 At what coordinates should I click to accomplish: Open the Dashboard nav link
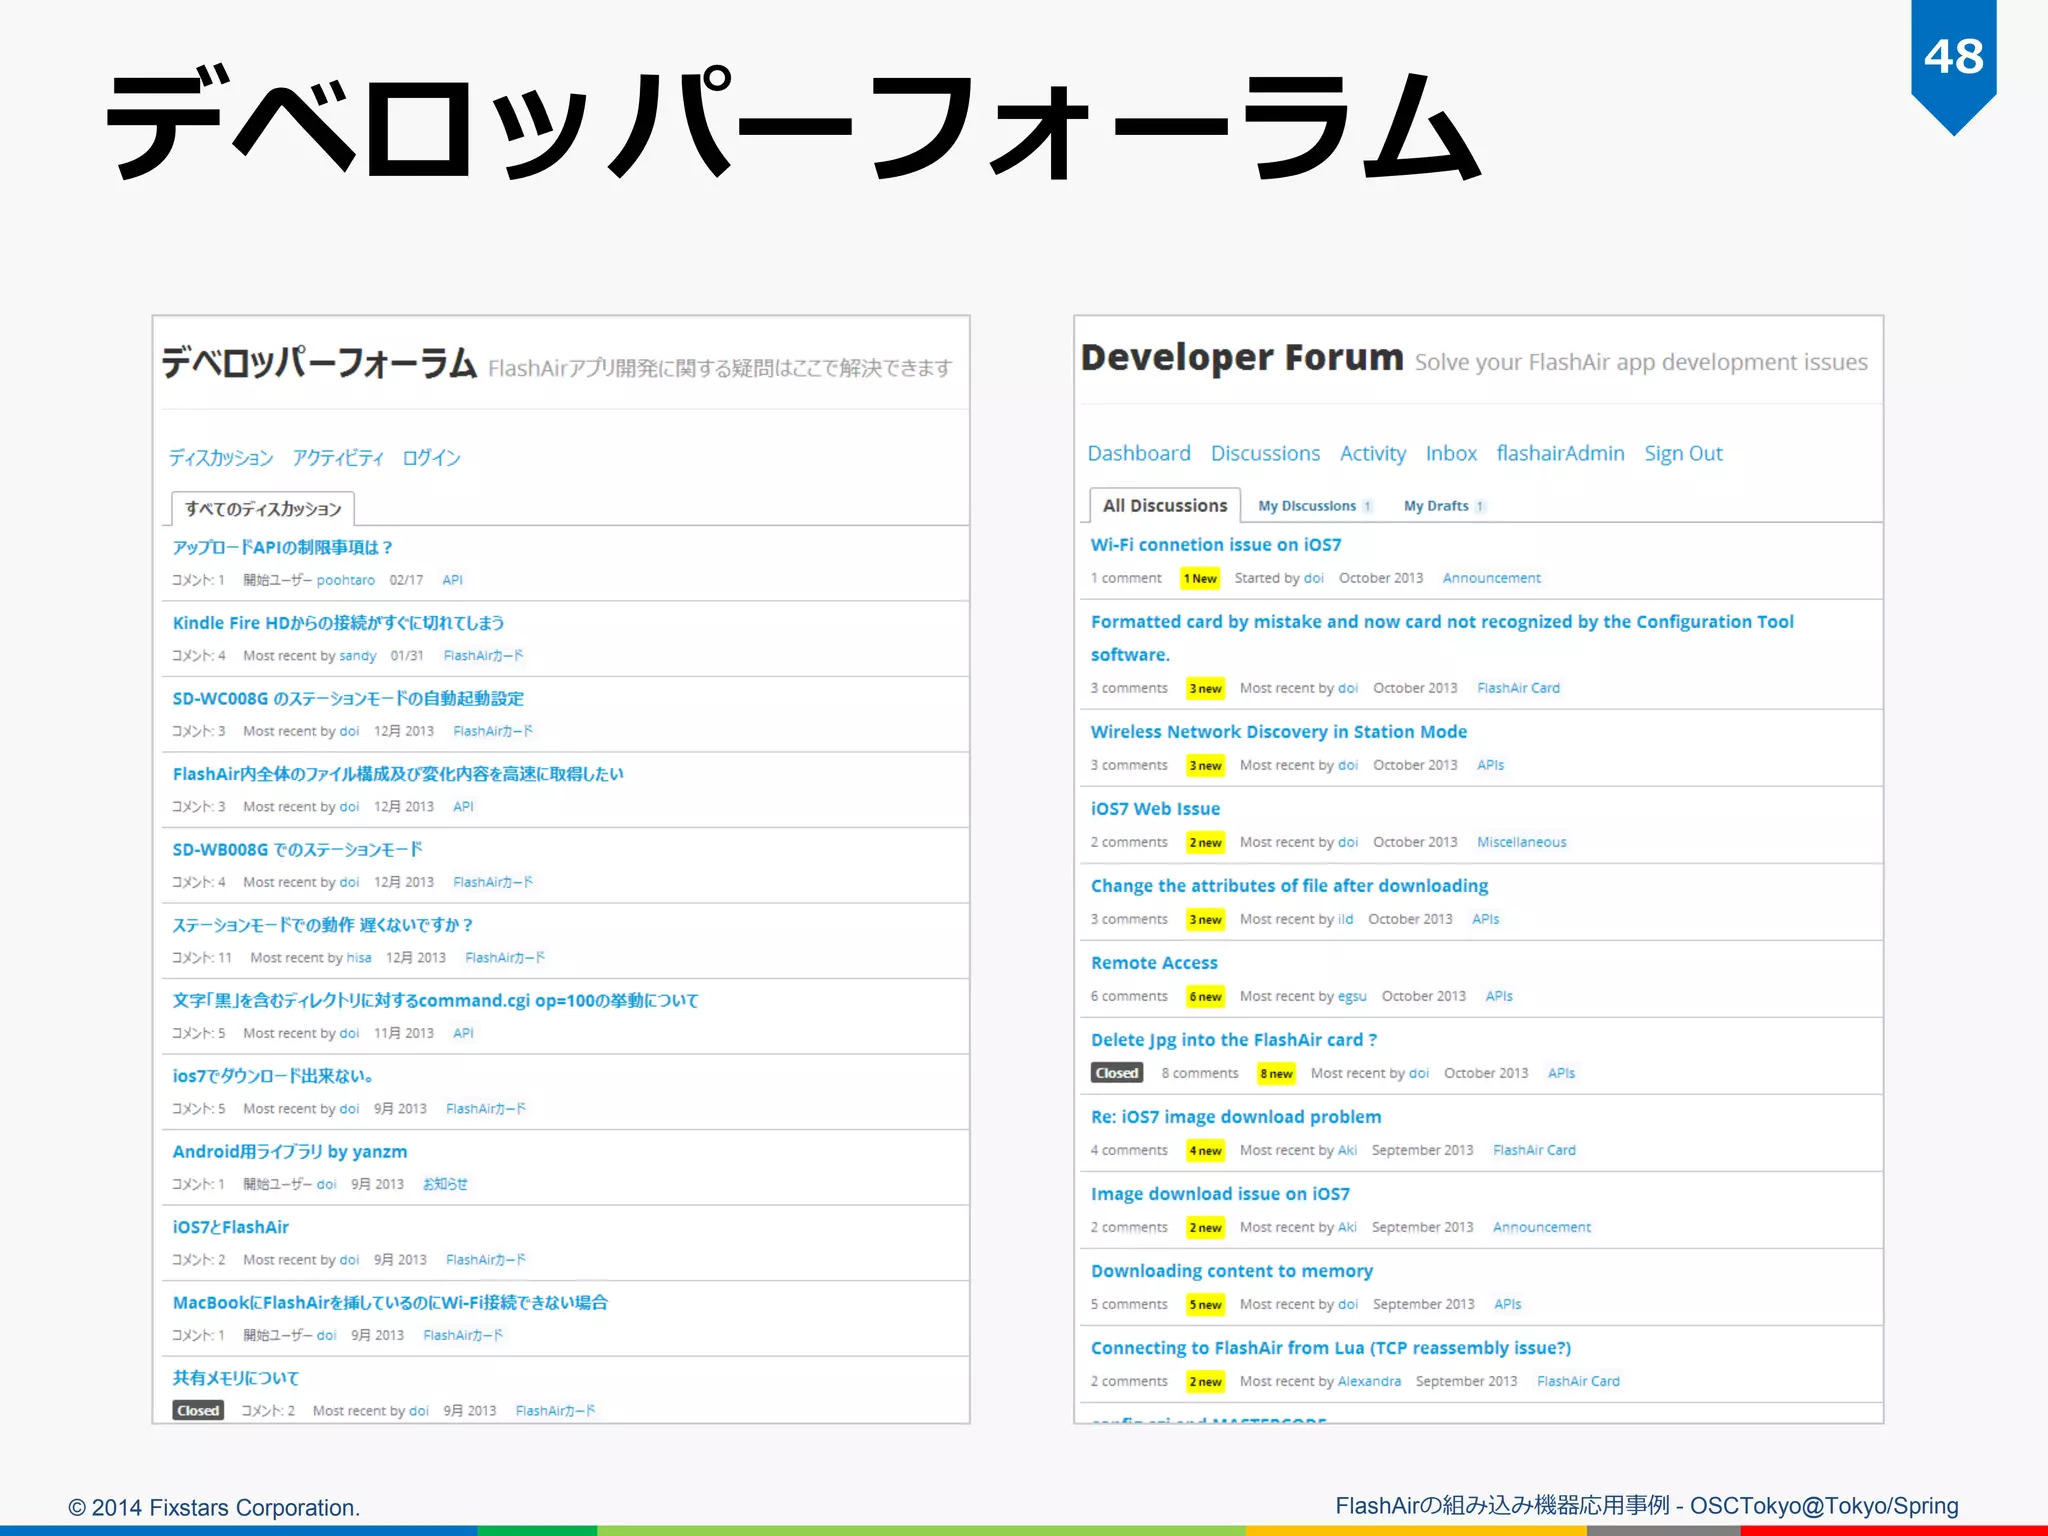[1139, 453]
